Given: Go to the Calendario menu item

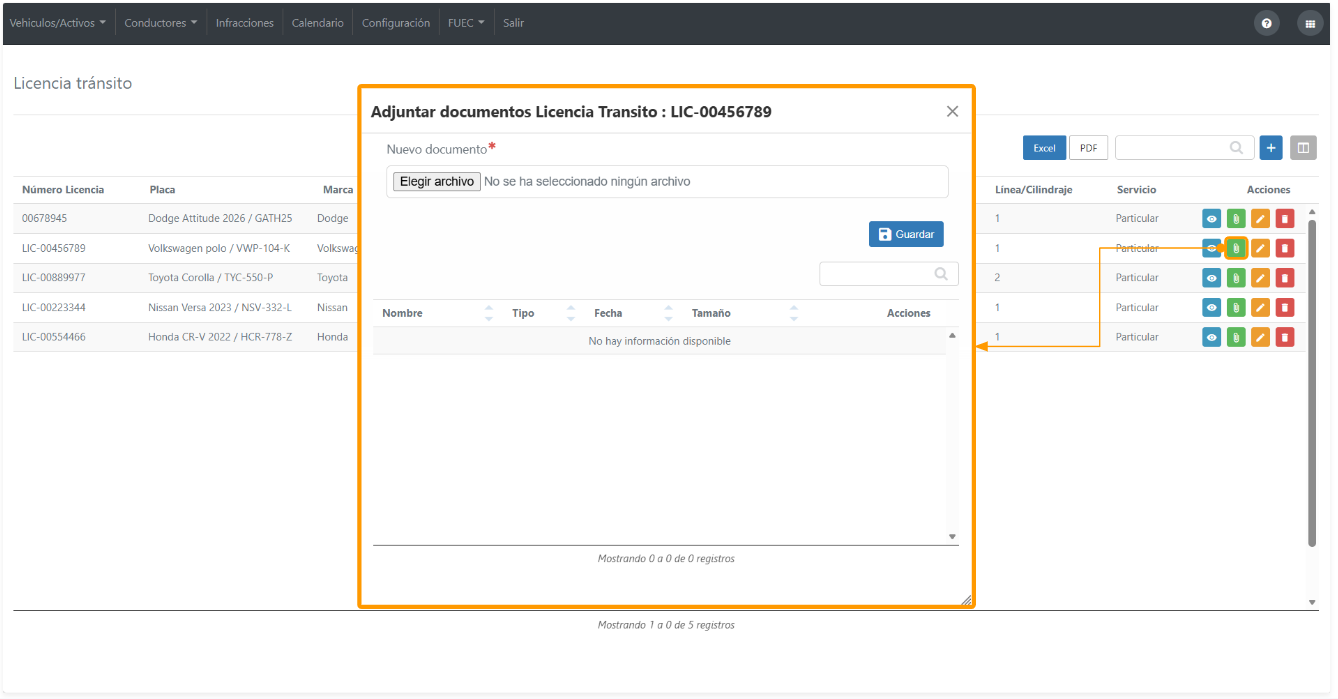Looking at the screenshot, I should [x=318, y=23].
